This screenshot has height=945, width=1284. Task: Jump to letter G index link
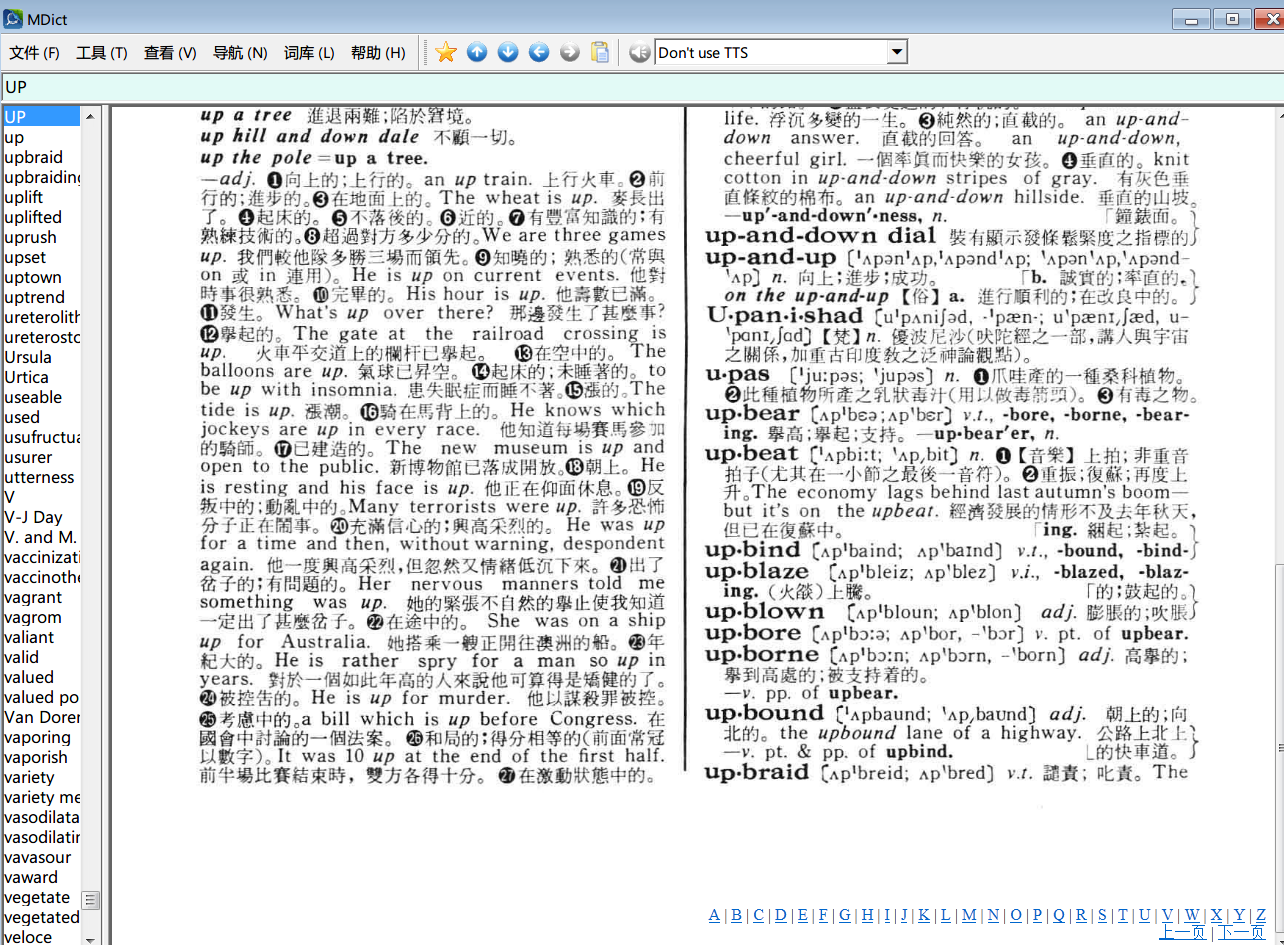tap(845, 915)
